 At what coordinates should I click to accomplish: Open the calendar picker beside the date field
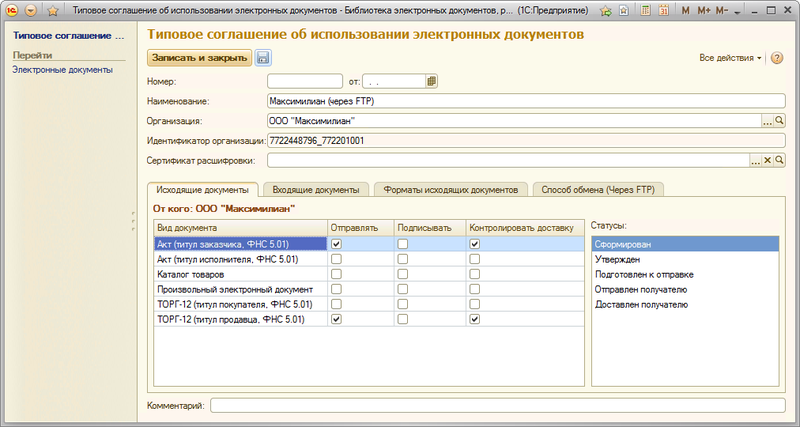[432, 81]
